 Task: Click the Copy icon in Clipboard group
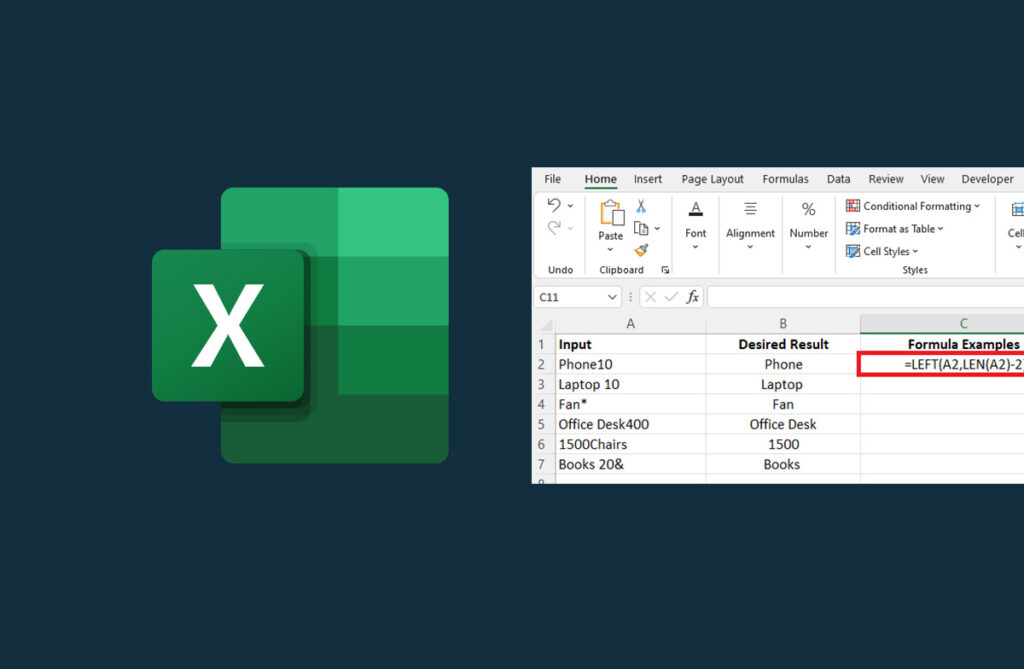[641, 228]
